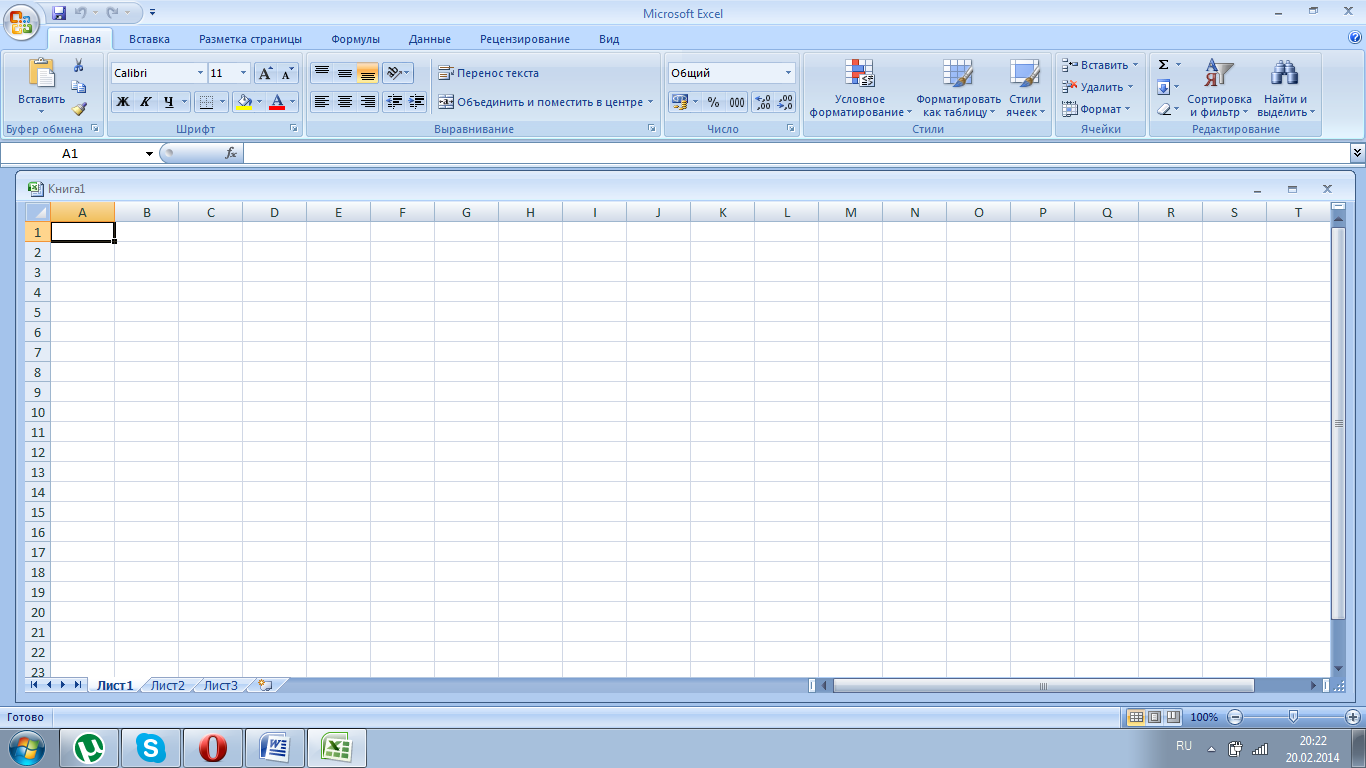Image resolution: width=1366 pixels, height=768 pixels.
Task: Copy the selection via the Copy icon
Action: coord(79,87)
